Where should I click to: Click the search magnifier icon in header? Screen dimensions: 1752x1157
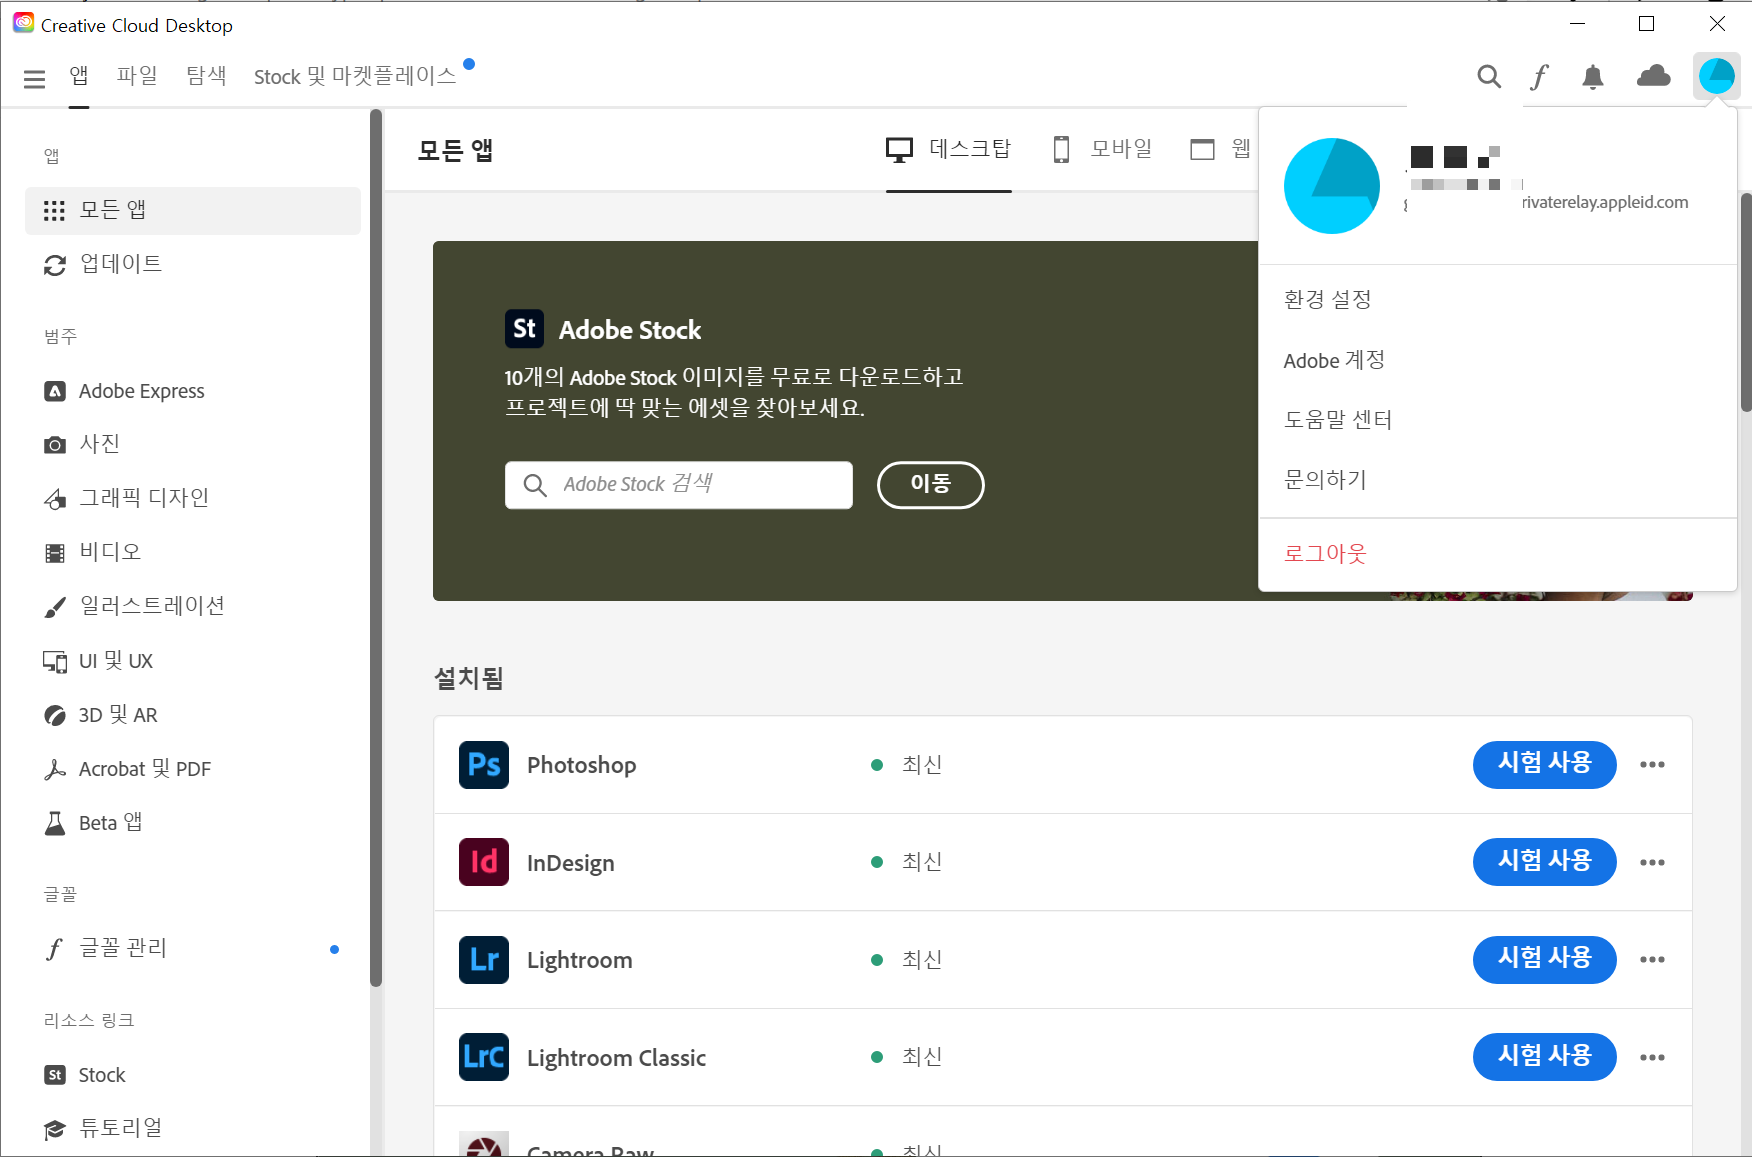[1489, 77]
